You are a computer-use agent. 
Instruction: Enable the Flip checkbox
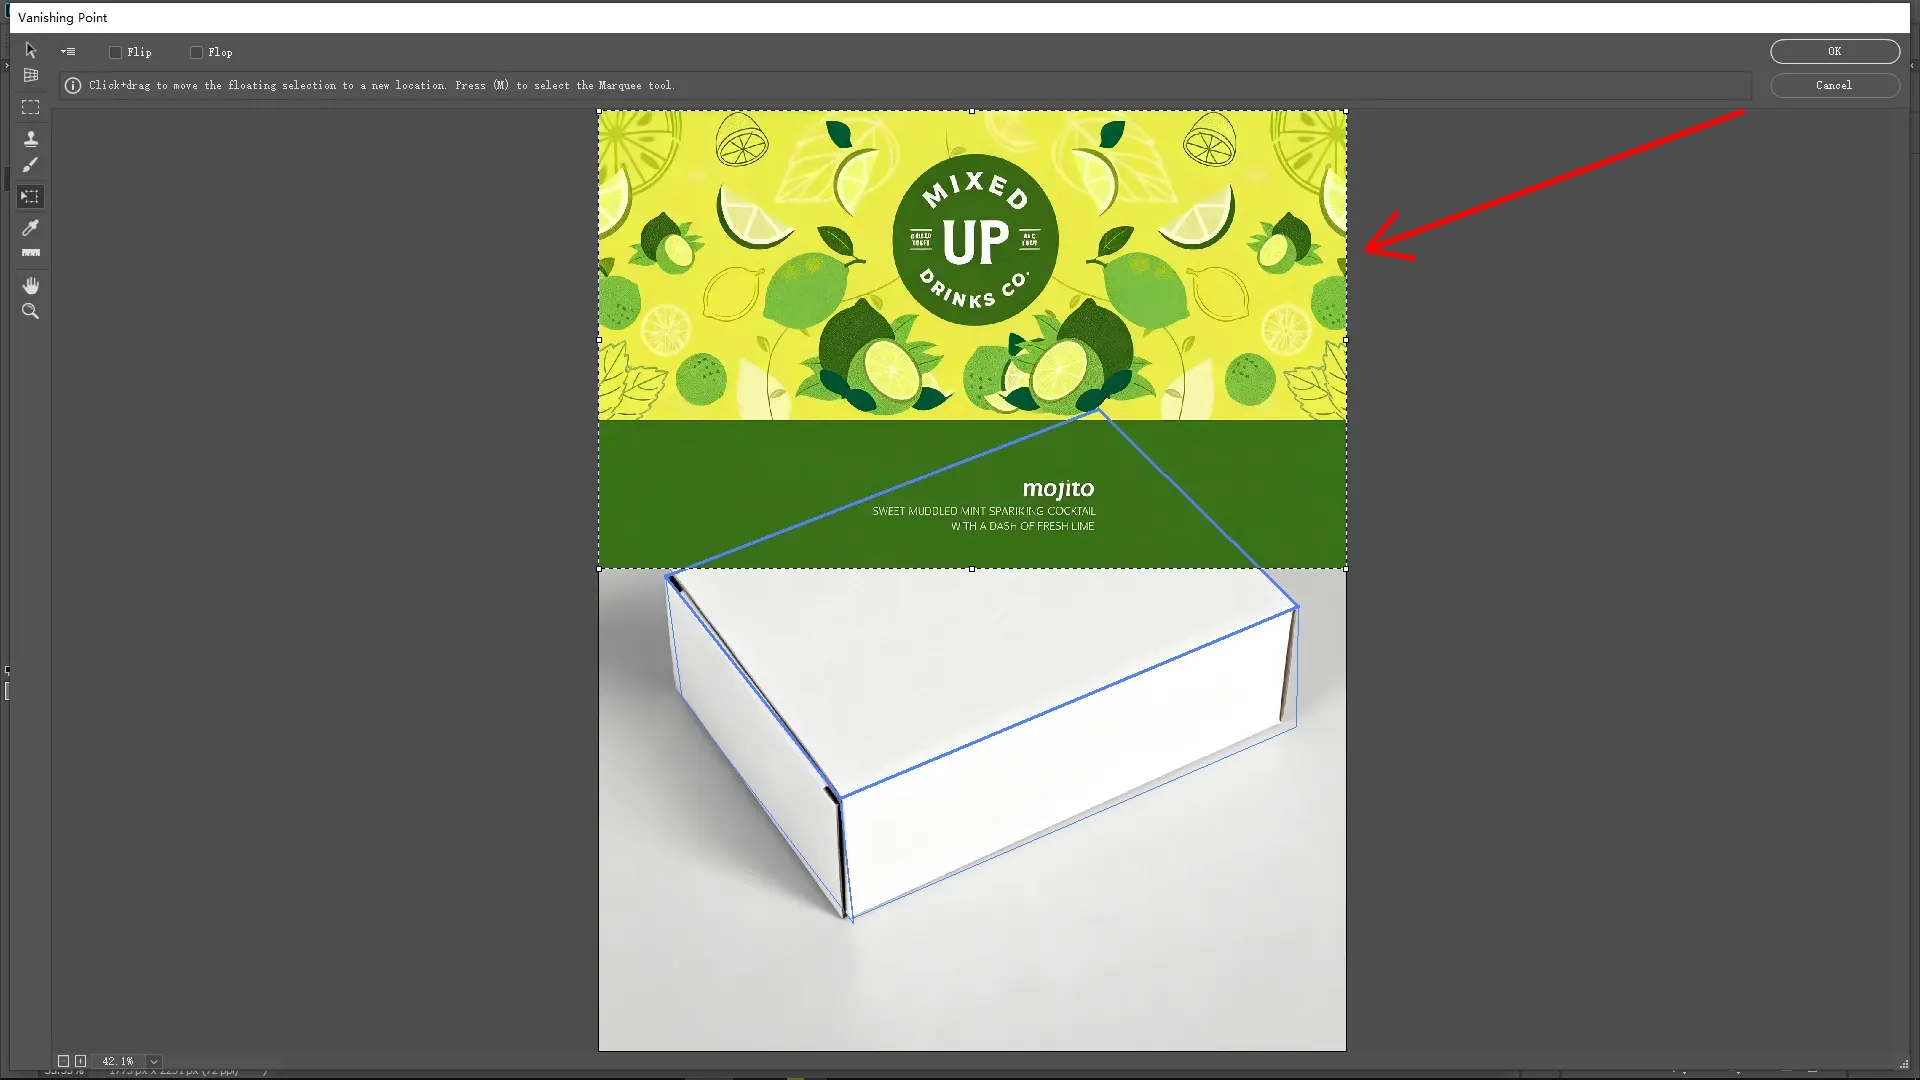coord(115,52)
